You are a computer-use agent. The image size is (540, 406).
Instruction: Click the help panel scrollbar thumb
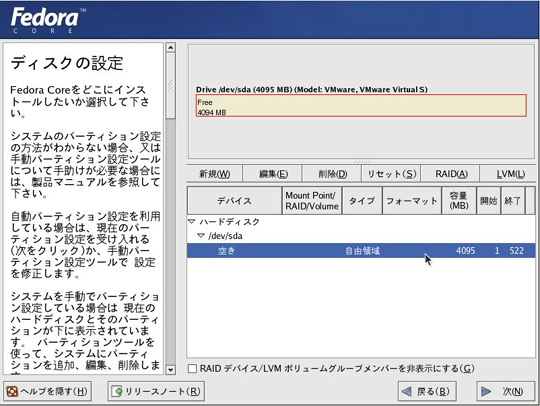pyautogui.click(x=170, y=85)
